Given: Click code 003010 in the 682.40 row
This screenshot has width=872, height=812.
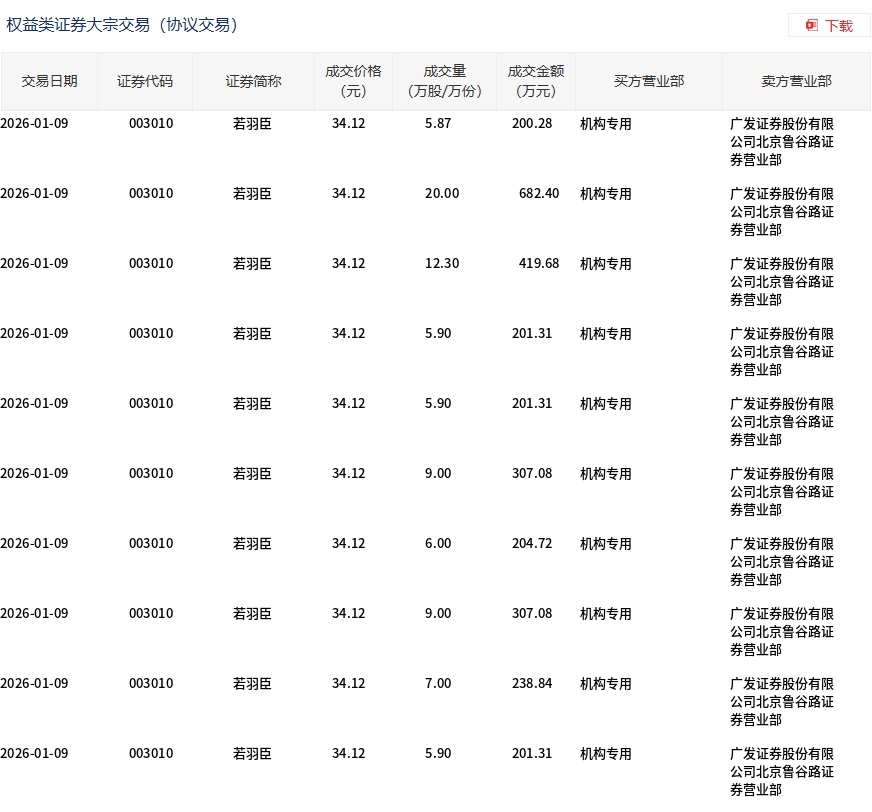Looking at the screenshot, I should pos(151,194).
